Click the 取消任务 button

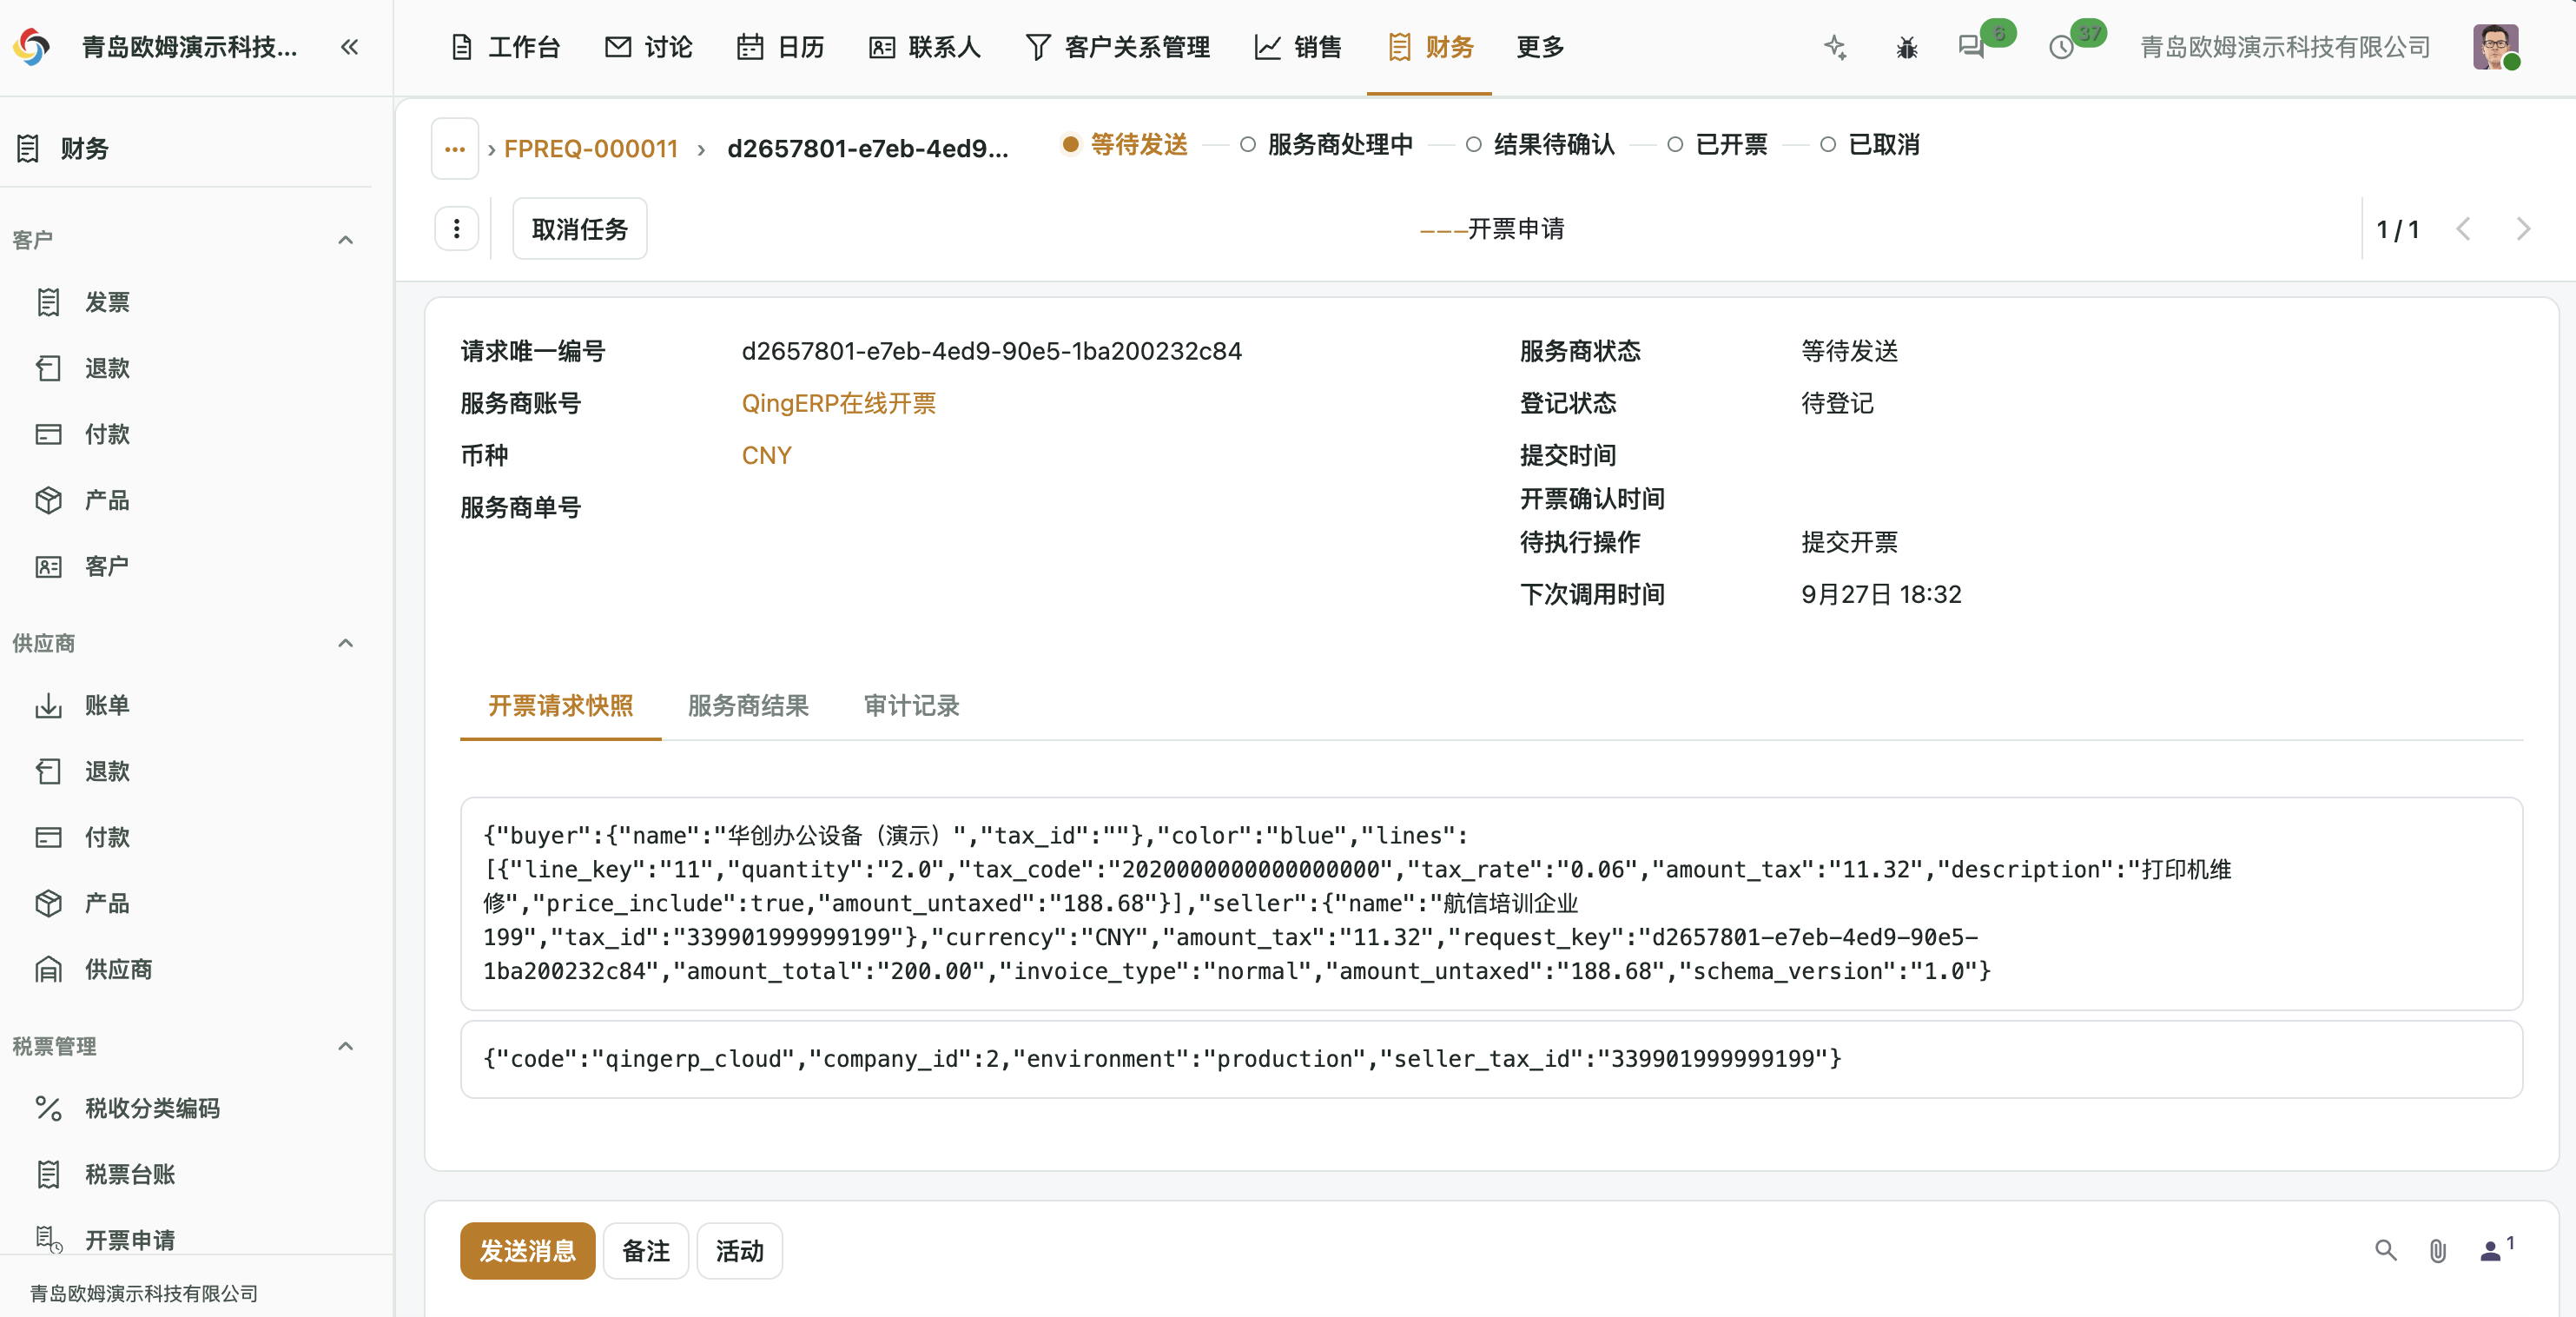580,229
